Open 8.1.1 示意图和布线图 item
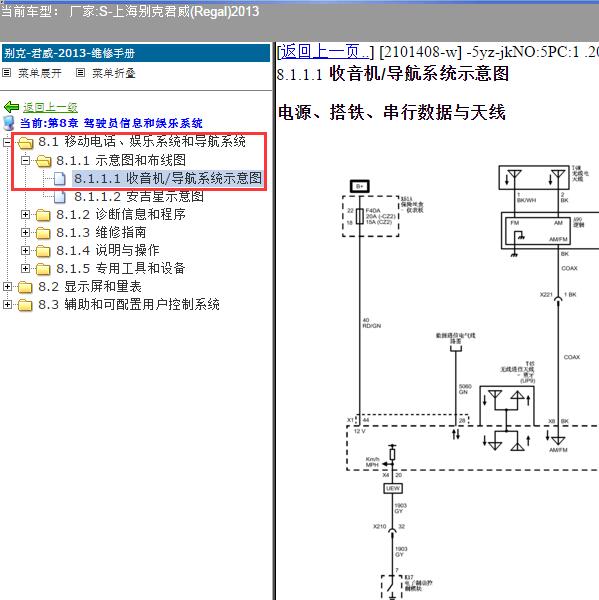The height and width of the screenshot is (600, 599). 121,160
